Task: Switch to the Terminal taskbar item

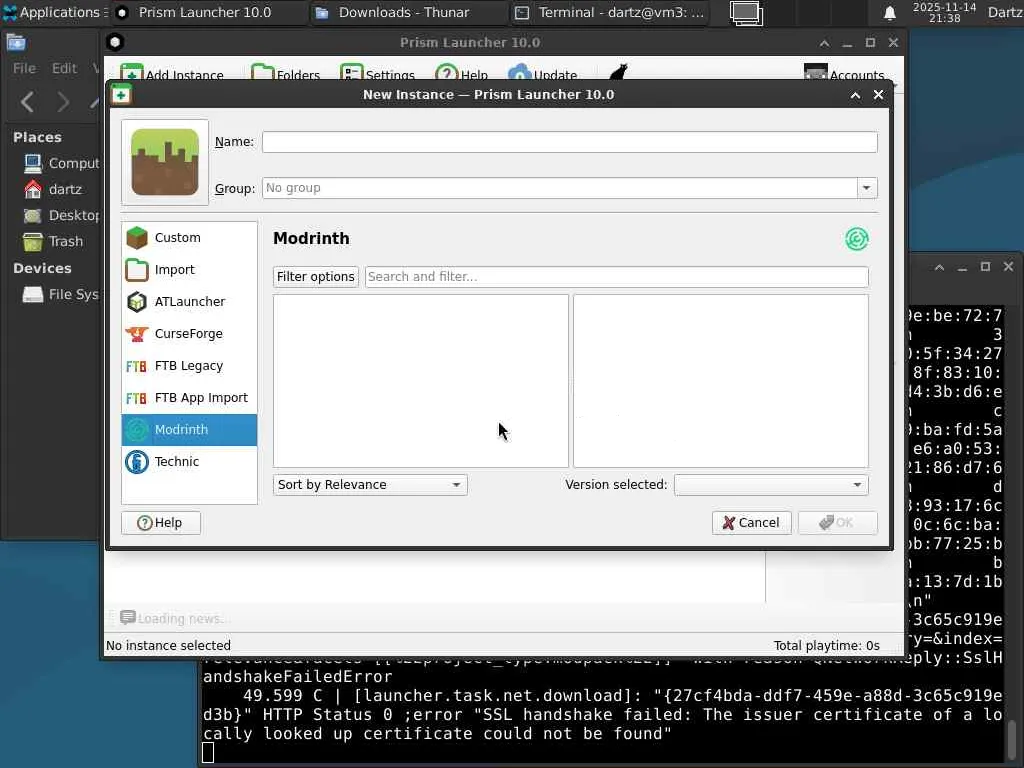Action: (x=609, y=12)
